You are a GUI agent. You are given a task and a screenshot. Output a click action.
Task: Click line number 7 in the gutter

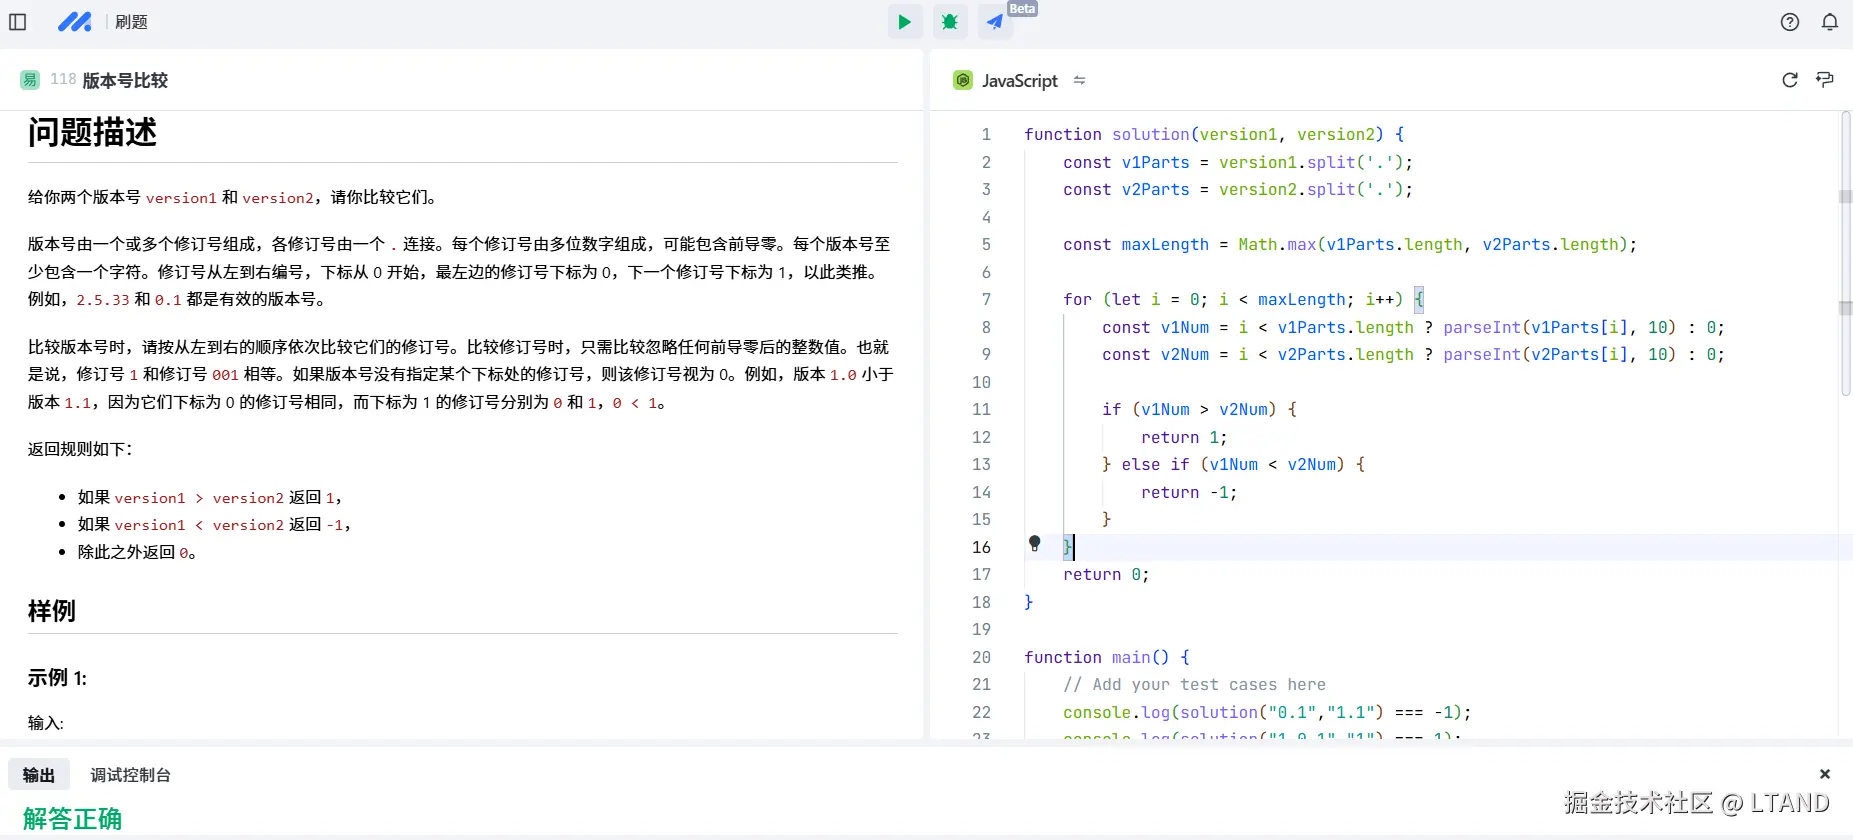[986, 299]
